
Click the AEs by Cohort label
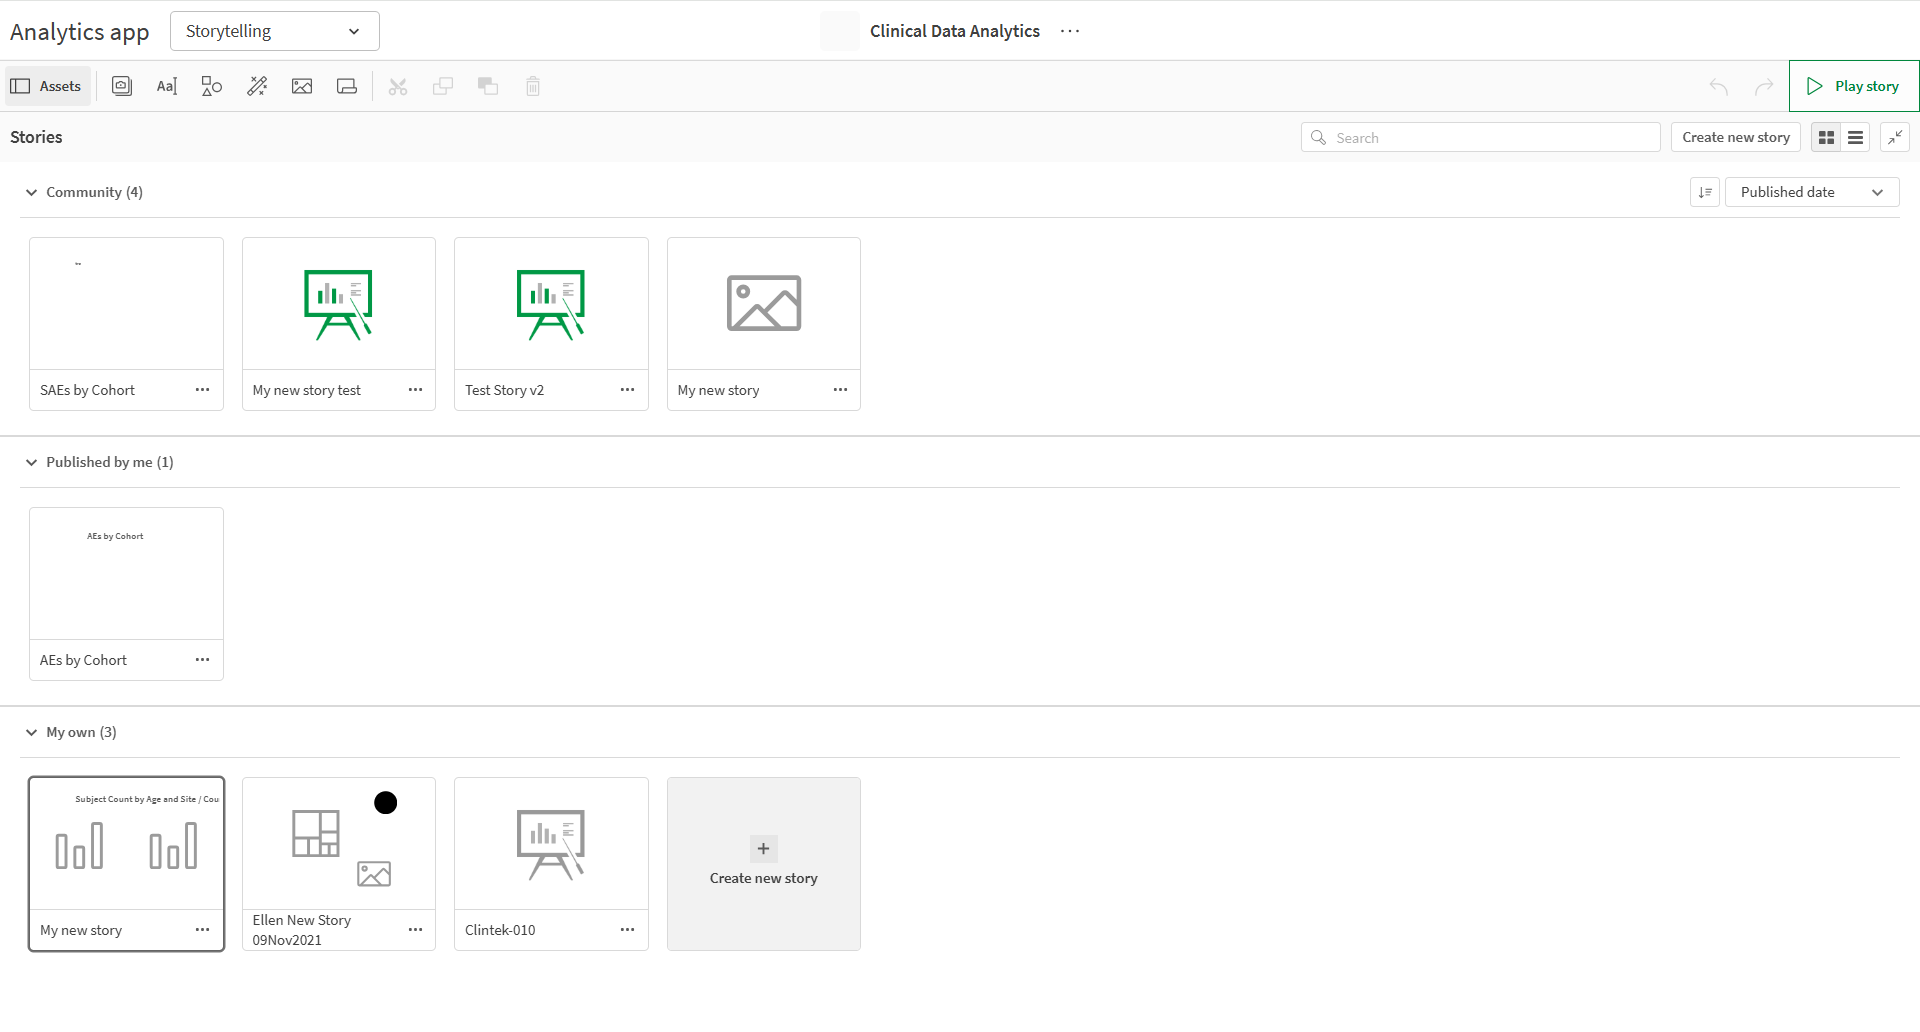tap(83, 660)
